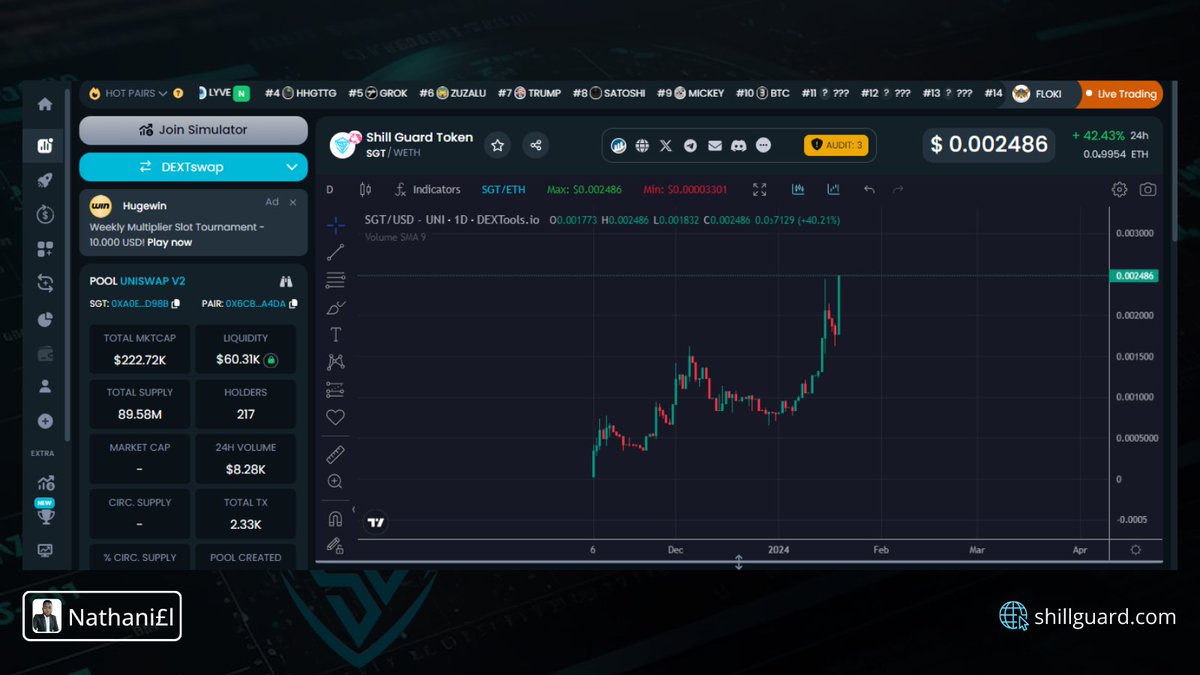Select the zoom in tool

pos(335,482)
